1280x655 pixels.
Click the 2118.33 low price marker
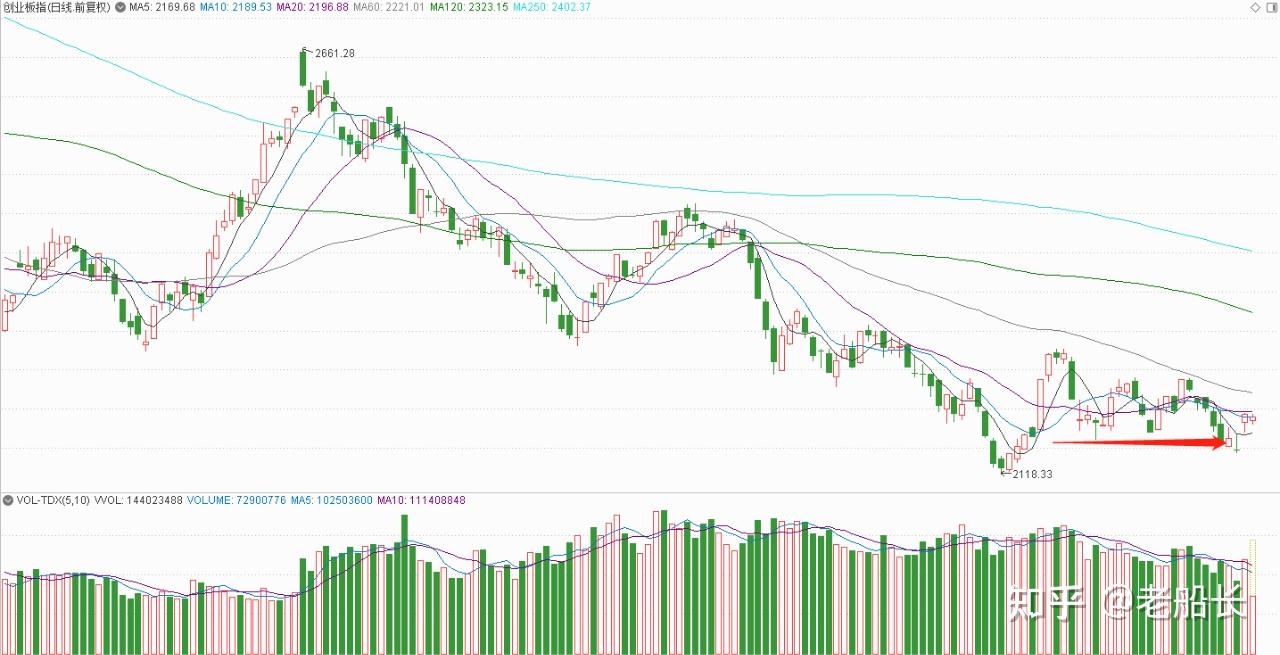(x=1033, y=474)
